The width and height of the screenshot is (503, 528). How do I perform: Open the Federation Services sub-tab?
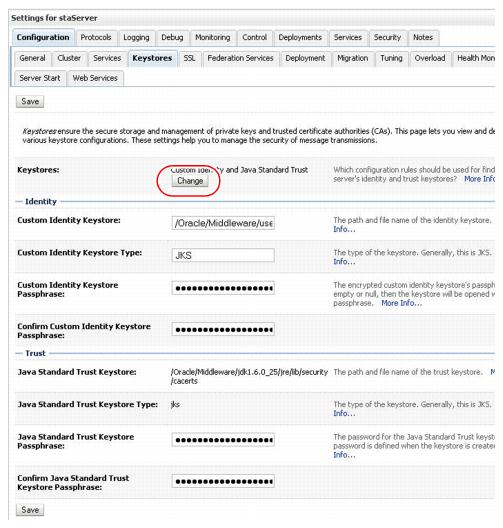[240, 59]
